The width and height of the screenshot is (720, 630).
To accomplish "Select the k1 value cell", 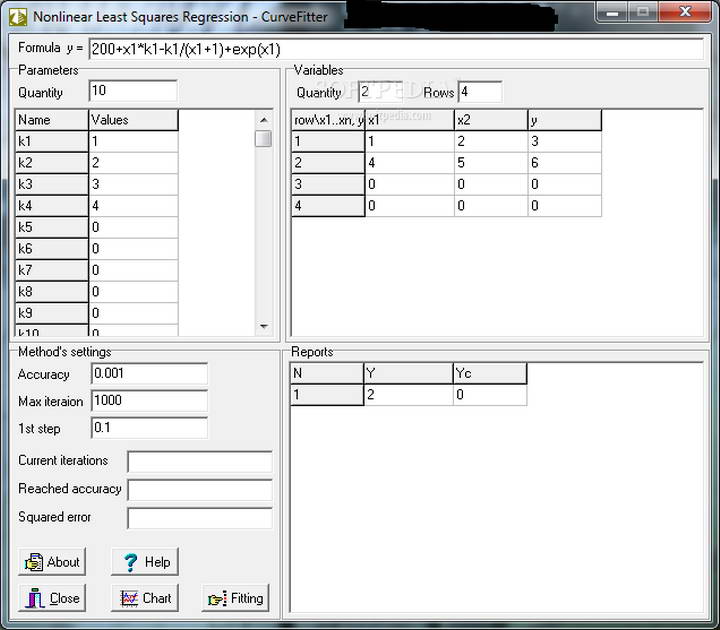I will tap(133, 141).
